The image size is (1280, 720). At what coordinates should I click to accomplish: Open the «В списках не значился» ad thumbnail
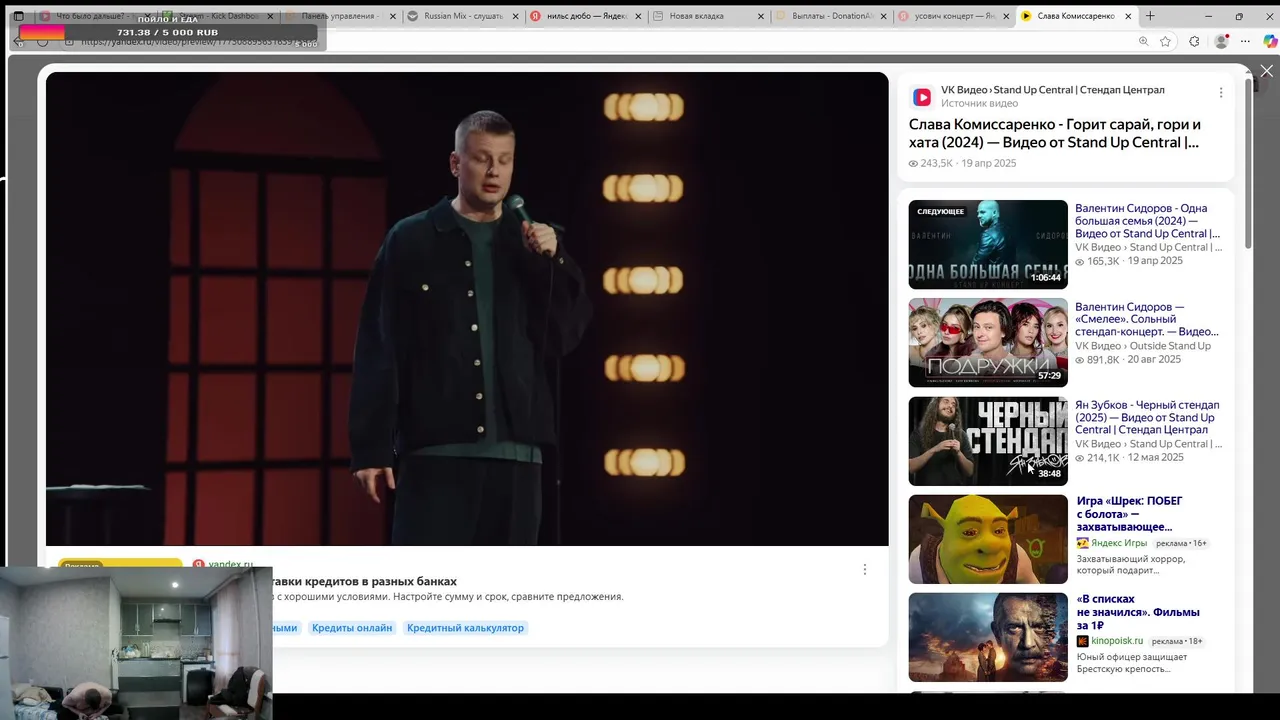[x=988, y=637]
